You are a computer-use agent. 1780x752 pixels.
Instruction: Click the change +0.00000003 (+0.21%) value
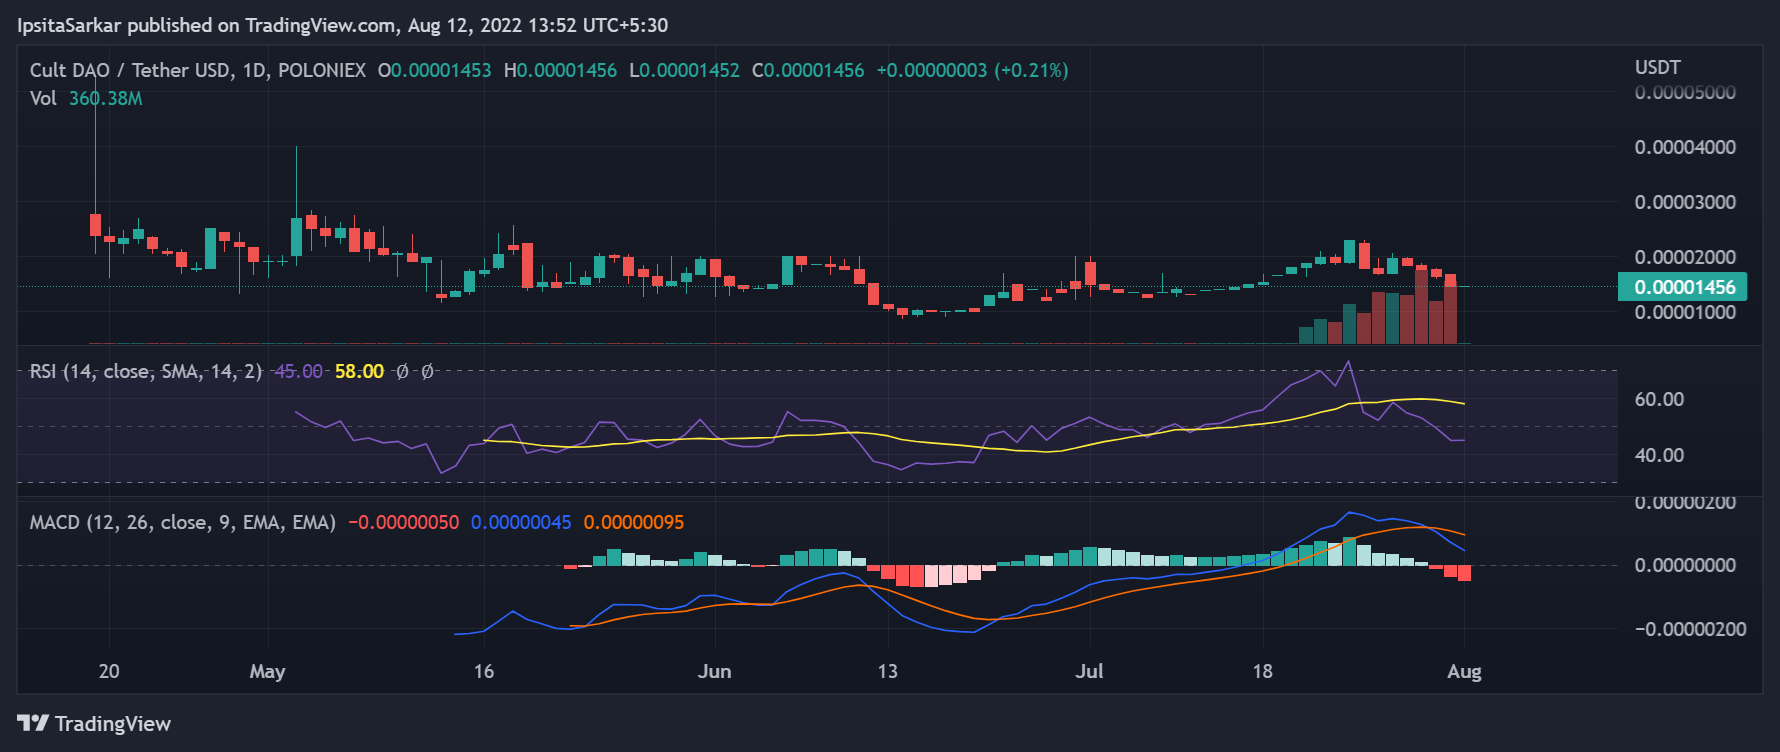972,70
